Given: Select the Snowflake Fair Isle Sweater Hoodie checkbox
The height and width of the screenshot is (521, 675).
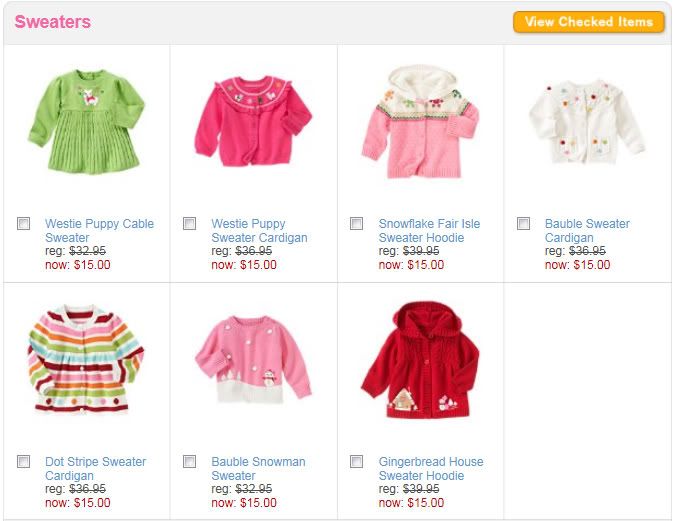Looking at the screenshot, I should coord(357,224).
